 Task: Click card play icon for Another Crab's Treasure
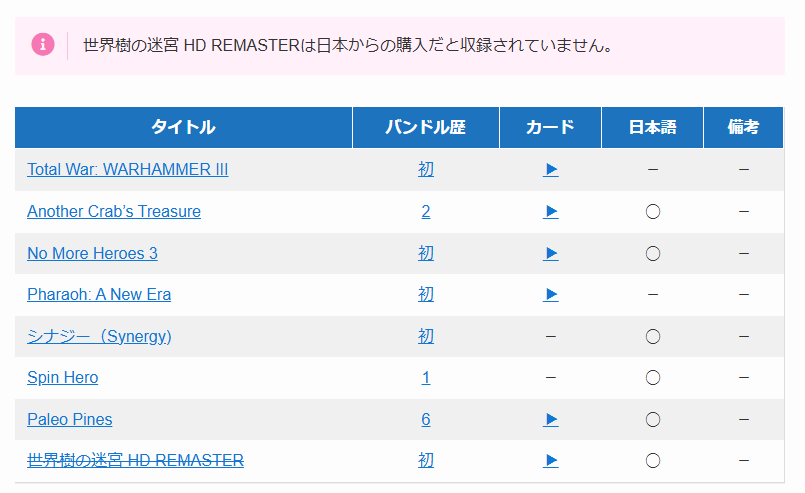click(x=551, y=212)
